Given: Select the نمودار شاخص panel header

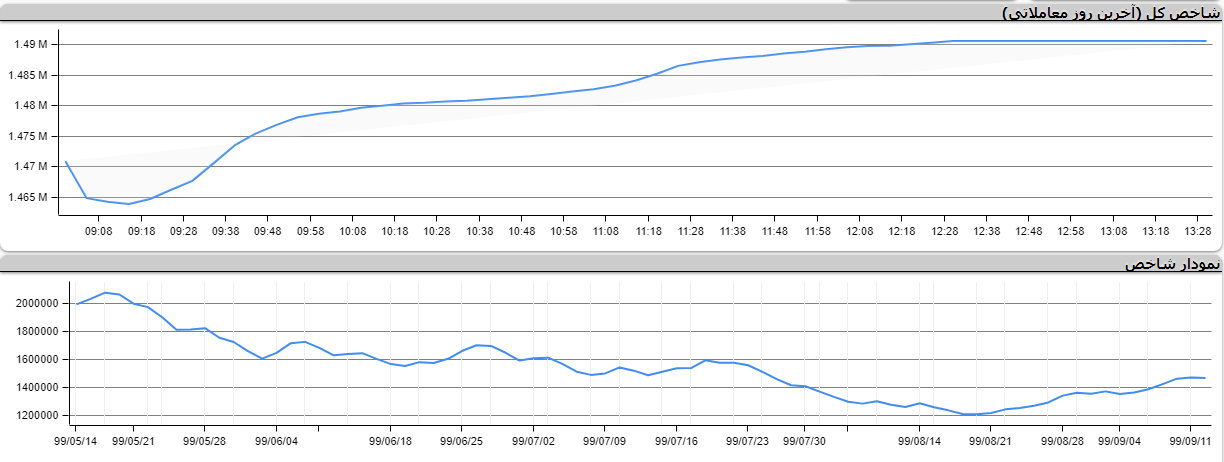Looking at the screenshot, I should pos(1172,264).
